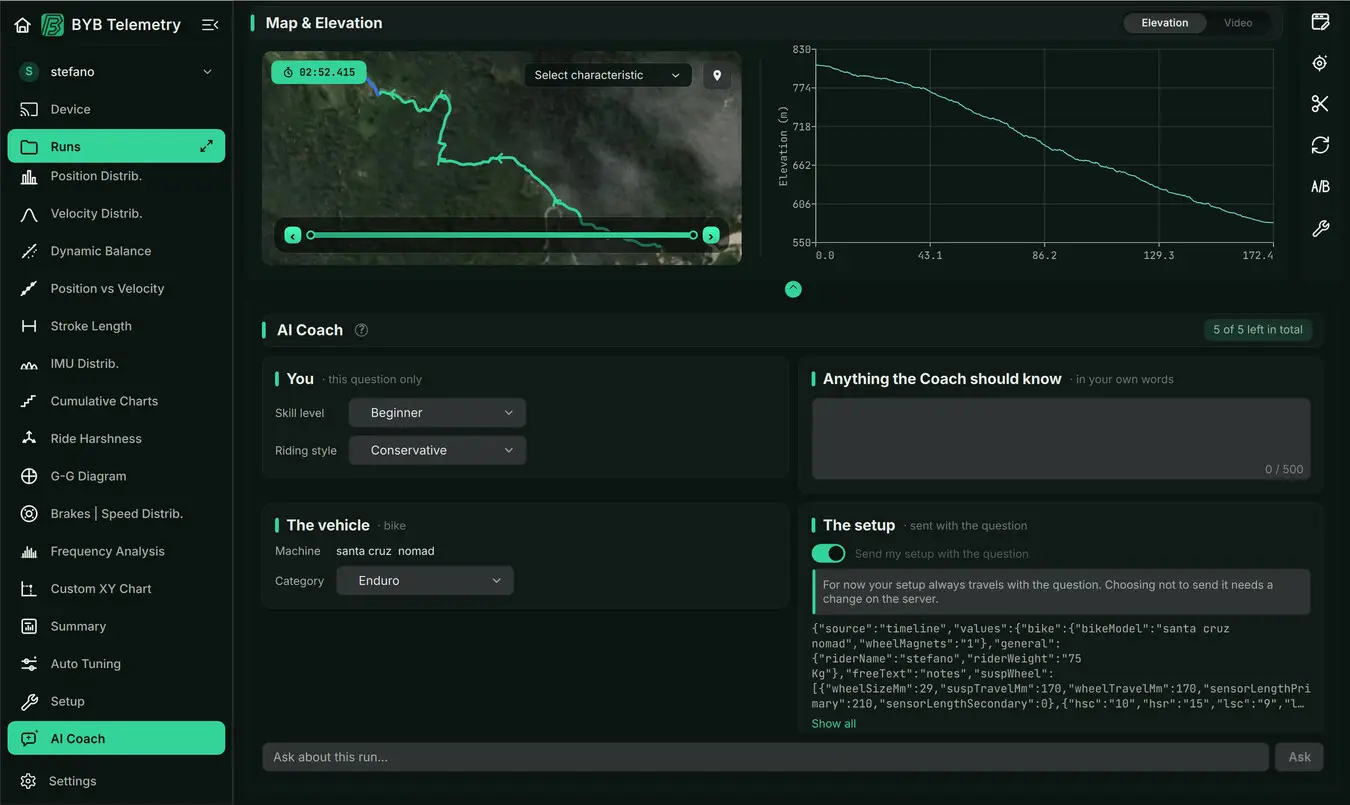Click the map timeline end handle
Screen dimensions: 1350x805
[693, 236]
